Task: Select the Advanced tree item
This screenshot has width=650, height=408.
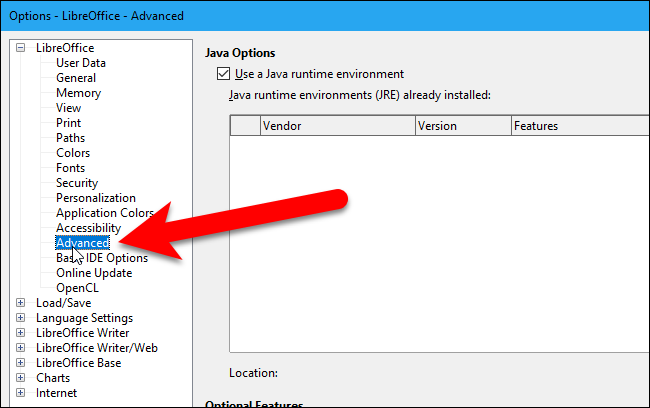Action: coord(82,243)
